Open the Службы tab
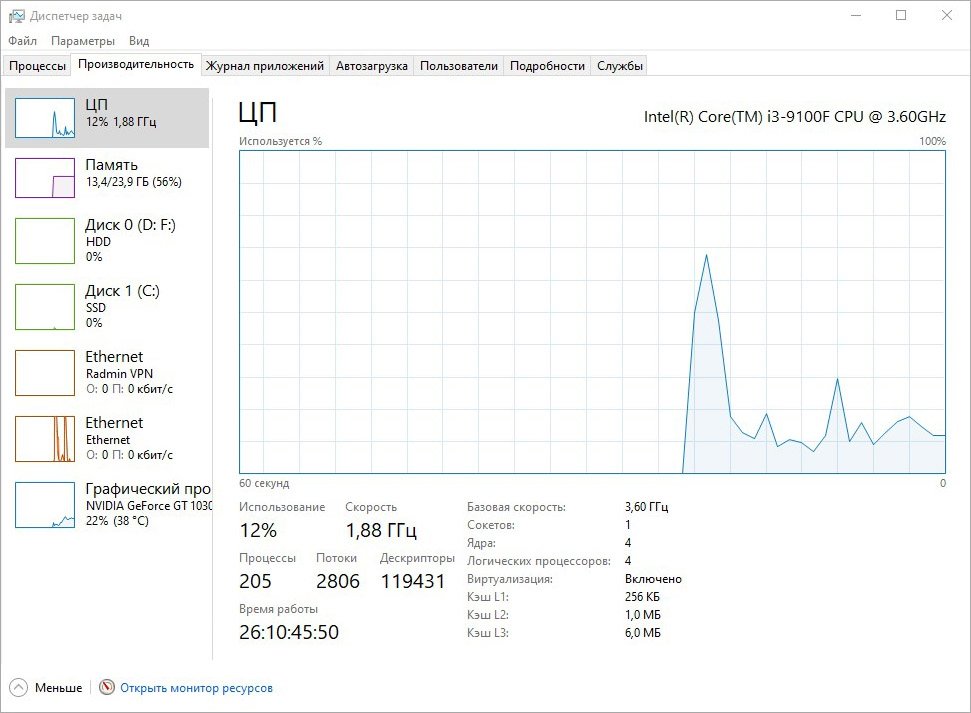Image resolution: width=971 pixels, height=713 pixels. click(x=620, y=66)
